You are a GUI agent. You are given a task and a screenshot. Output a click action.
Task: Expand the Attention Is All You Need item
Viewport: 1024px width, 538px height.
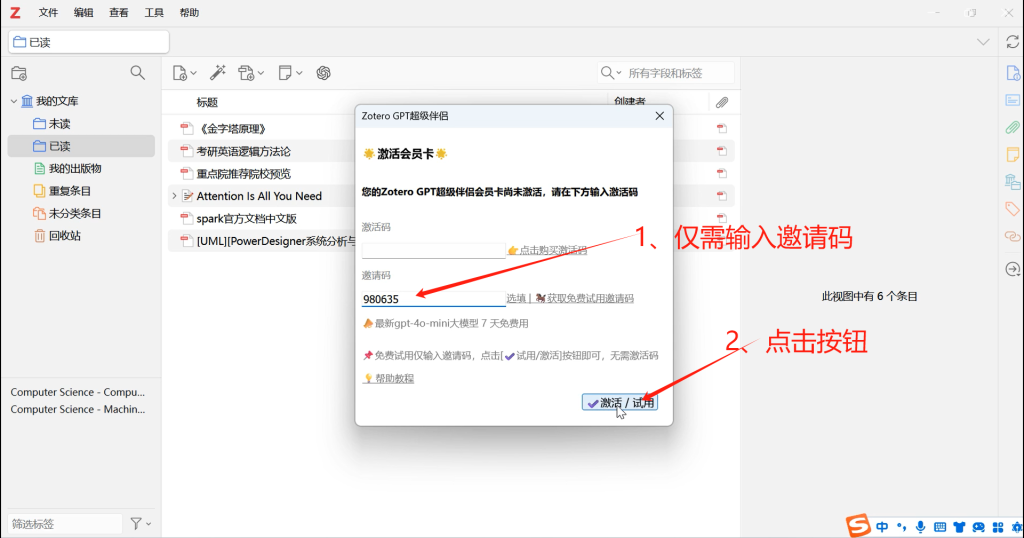click(174, 196)
